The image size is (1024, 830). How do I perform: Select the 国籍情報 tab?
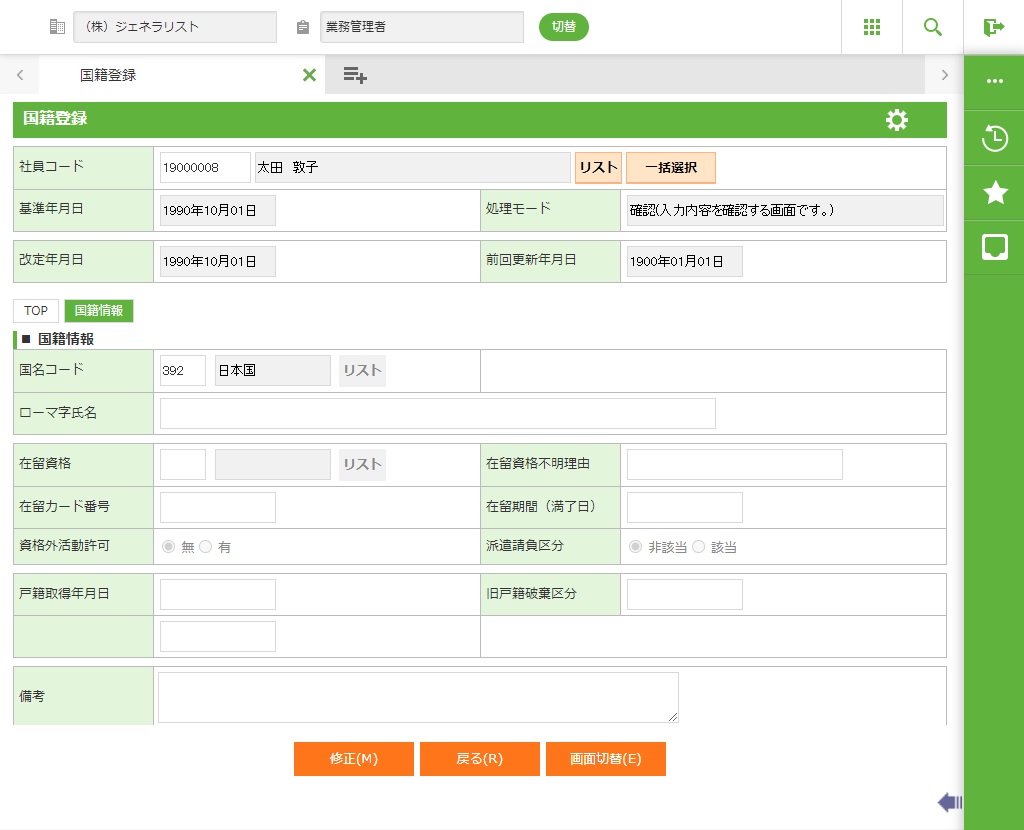point(99,311)
